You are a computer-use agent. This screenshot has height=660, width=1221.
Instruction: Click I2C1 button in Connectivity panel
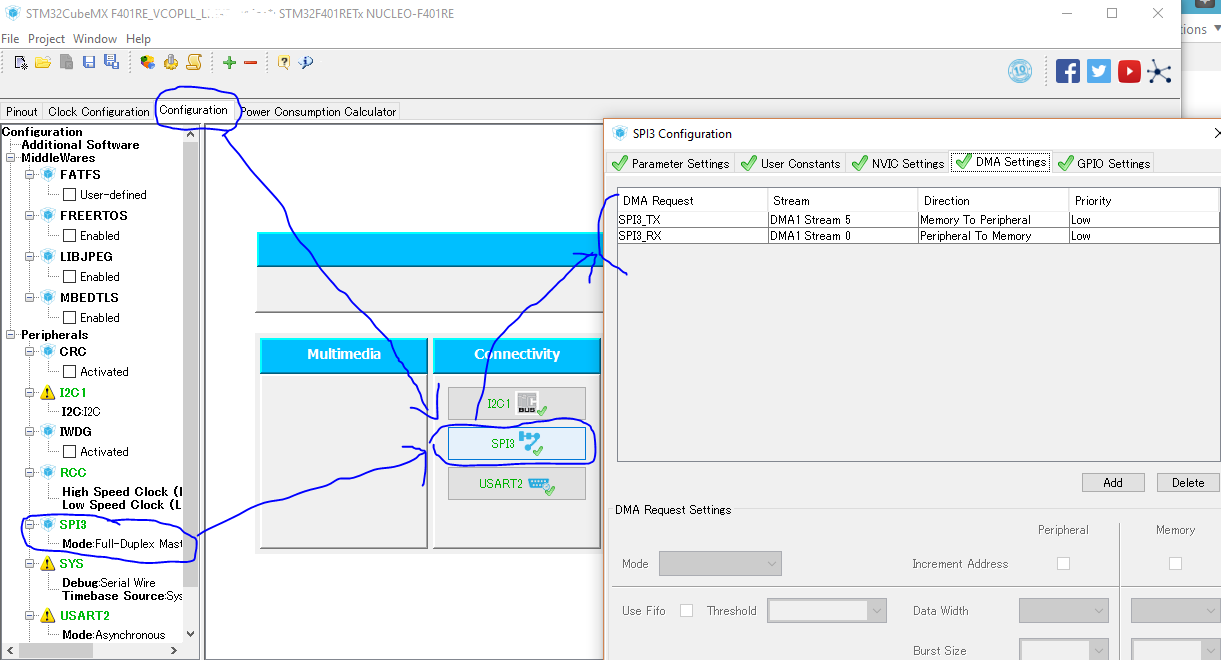[517, 404]
